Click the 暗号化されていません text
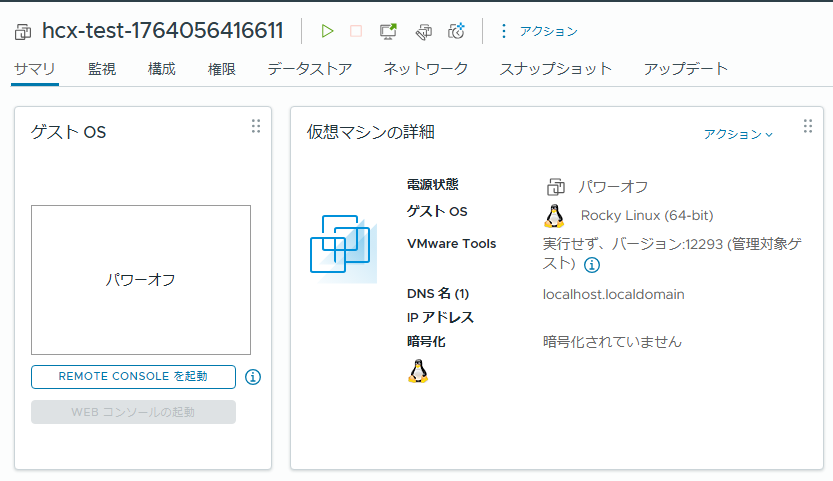This screenshot has width=833, height=481. click(612, 342)
